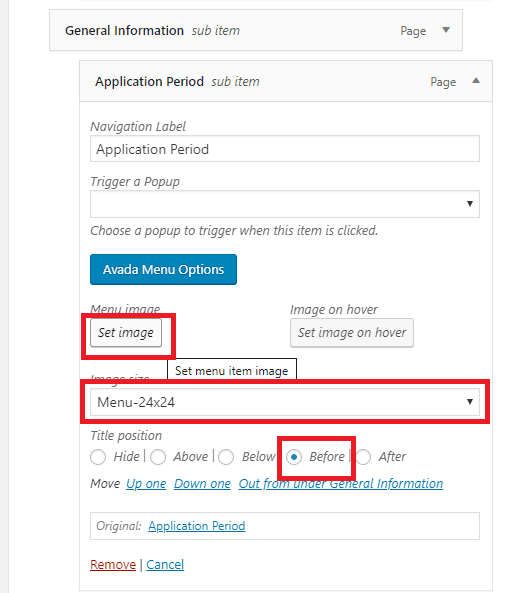Screen dimensions: 525x593
Task: Click the Set image on hover button
Action: pyautogui.click(x=352, y=333)
